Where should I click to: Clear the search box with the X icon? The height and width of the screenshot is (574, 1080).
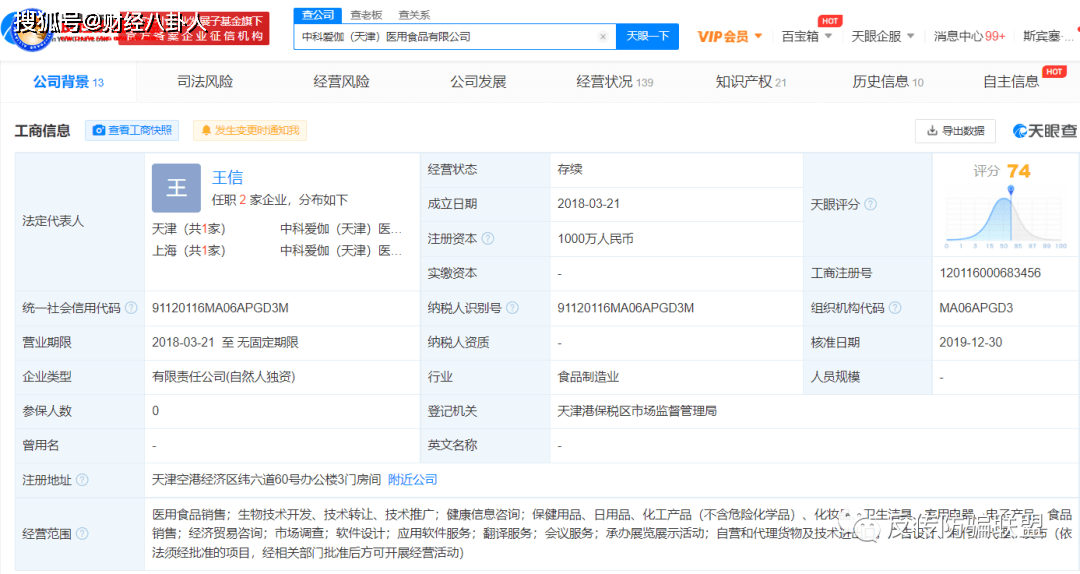(x=603, y=37)
